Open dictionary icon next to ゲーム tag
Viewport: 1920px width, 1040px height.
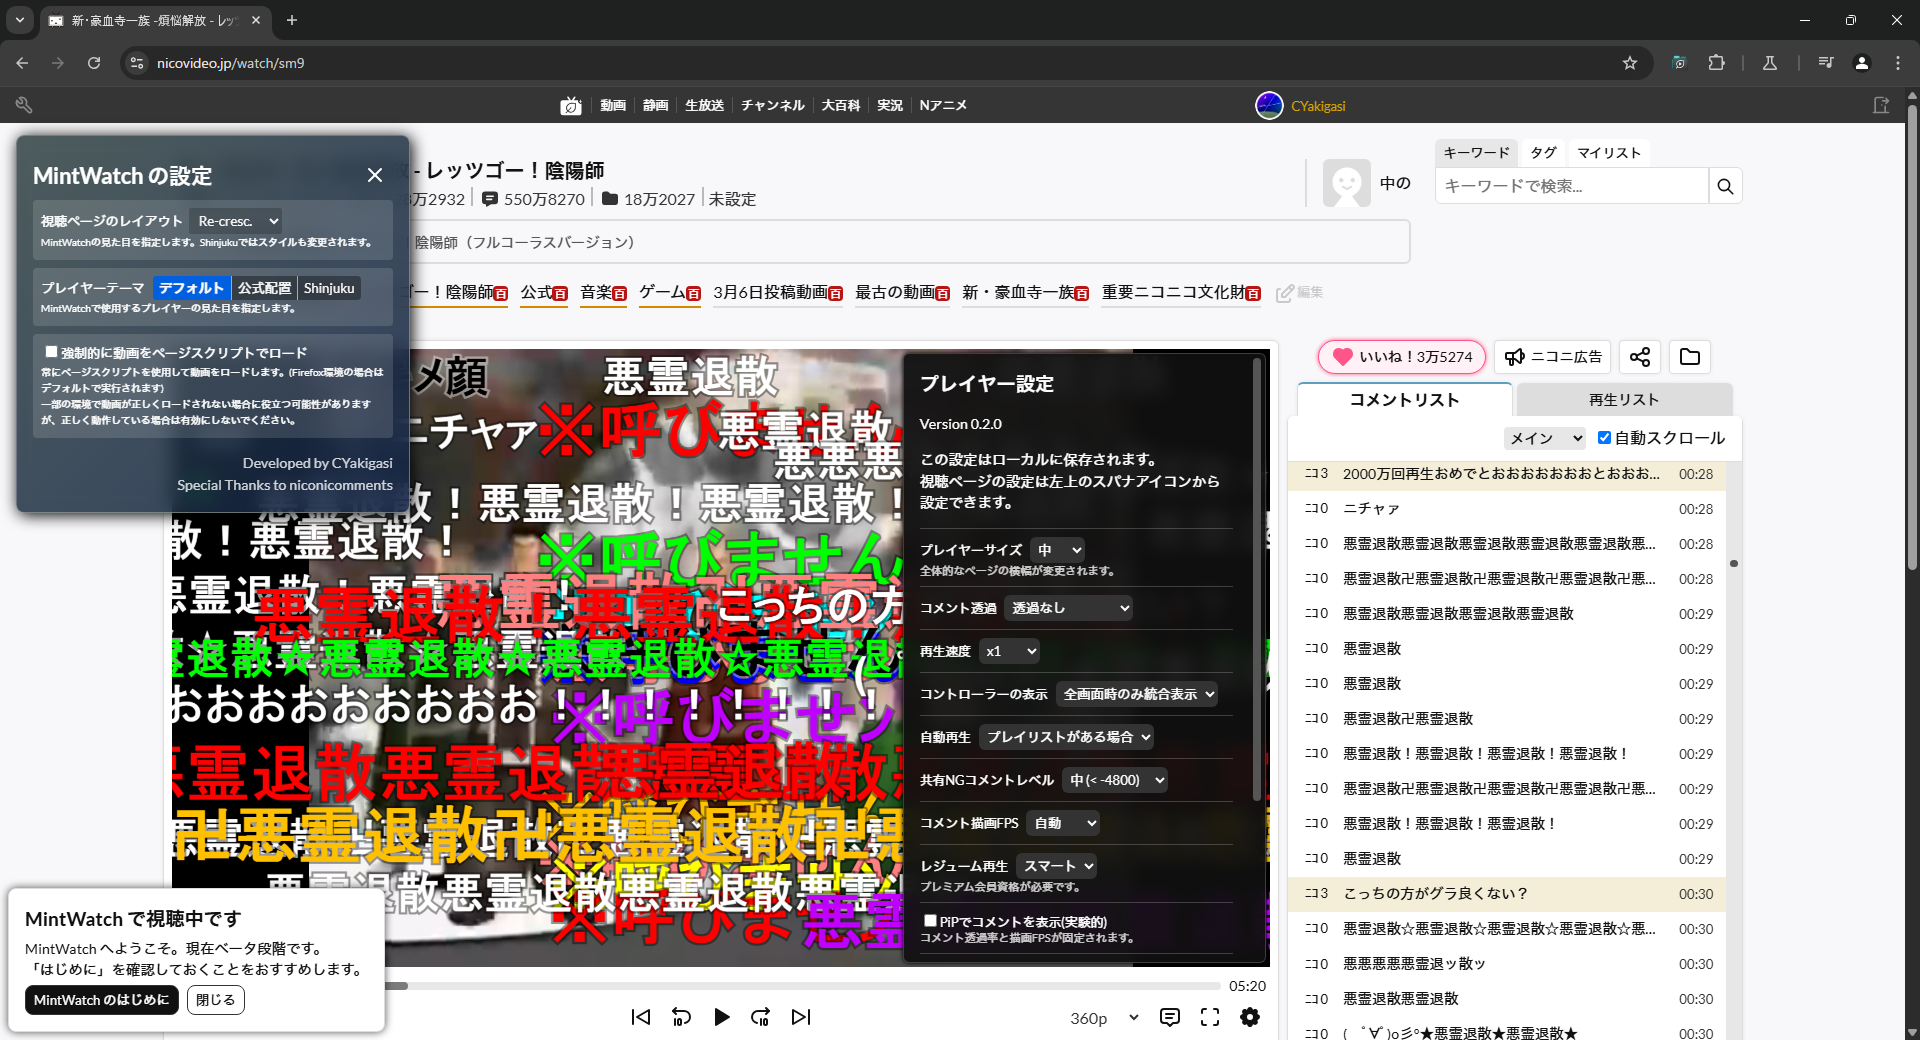(694, 294)
